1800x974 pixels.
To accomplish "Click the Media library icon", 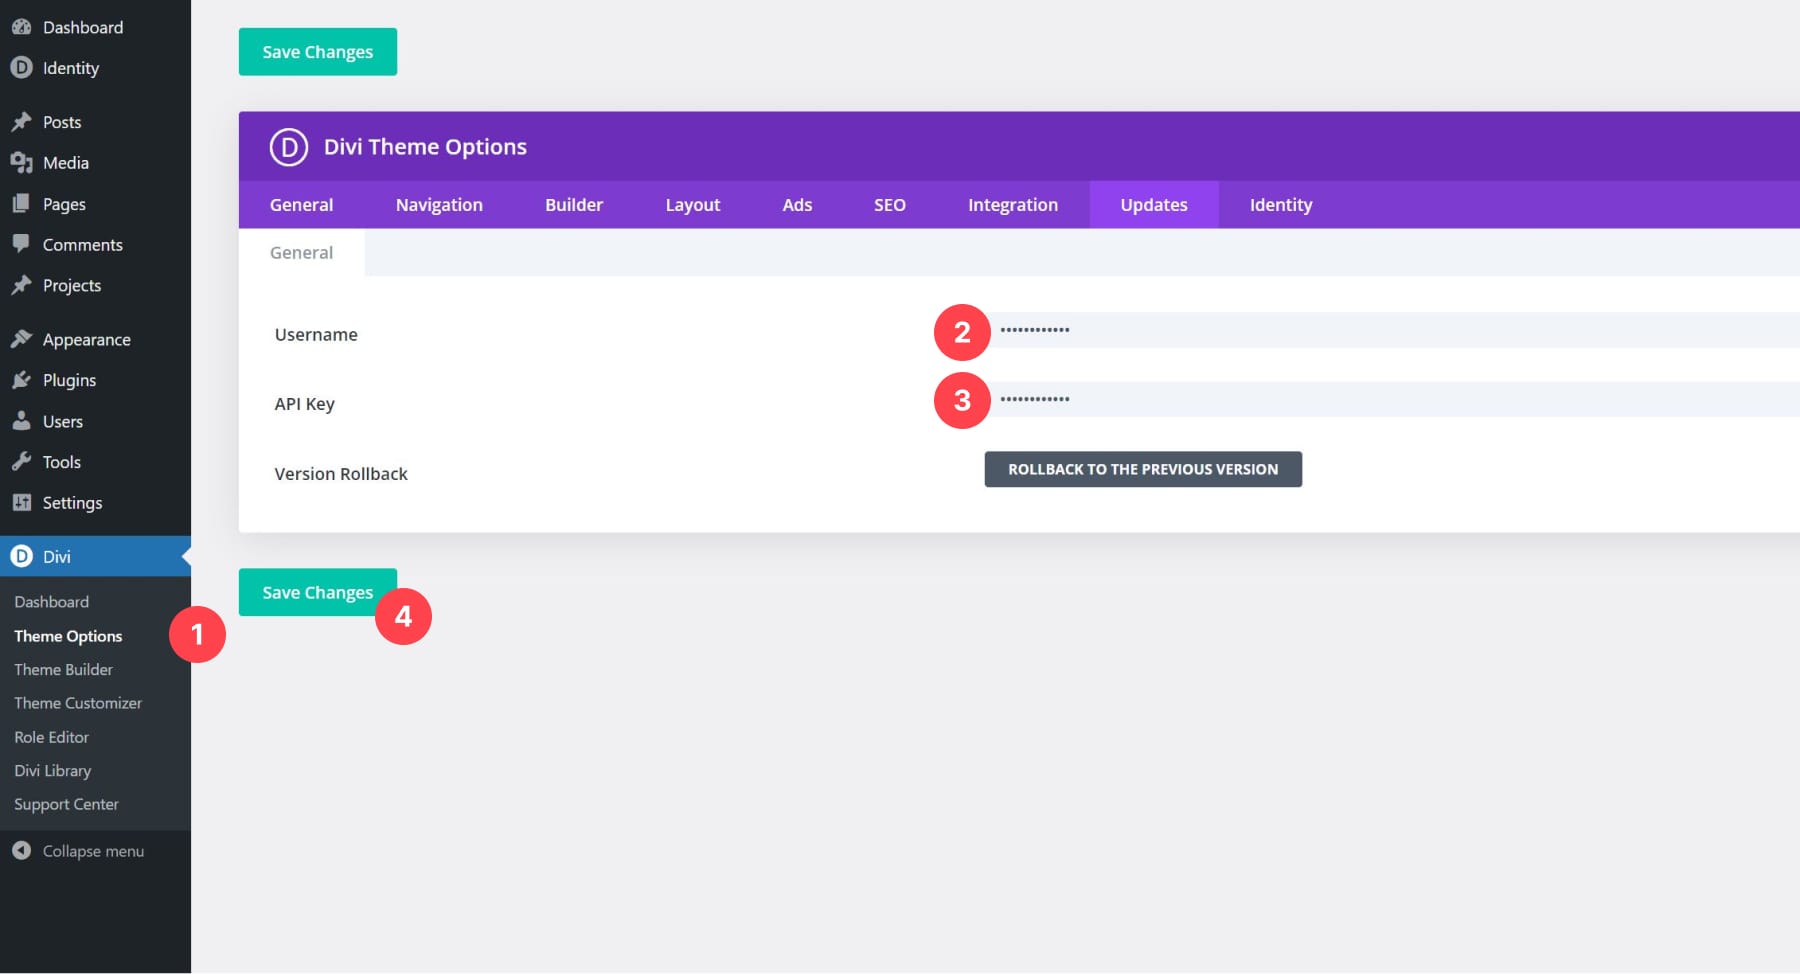I will [21, 163].
